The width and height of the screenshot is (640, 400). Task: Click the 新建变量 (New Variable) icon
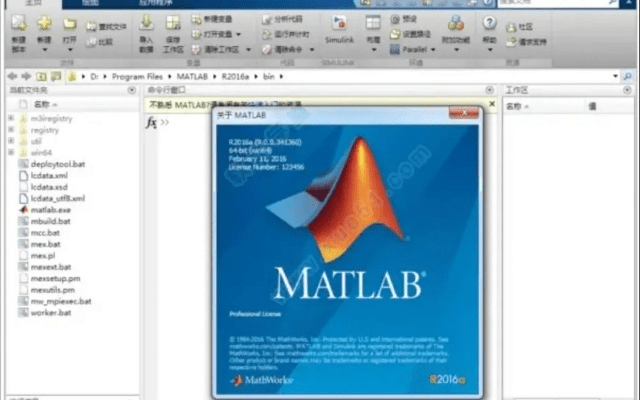[x=197, y=19]
